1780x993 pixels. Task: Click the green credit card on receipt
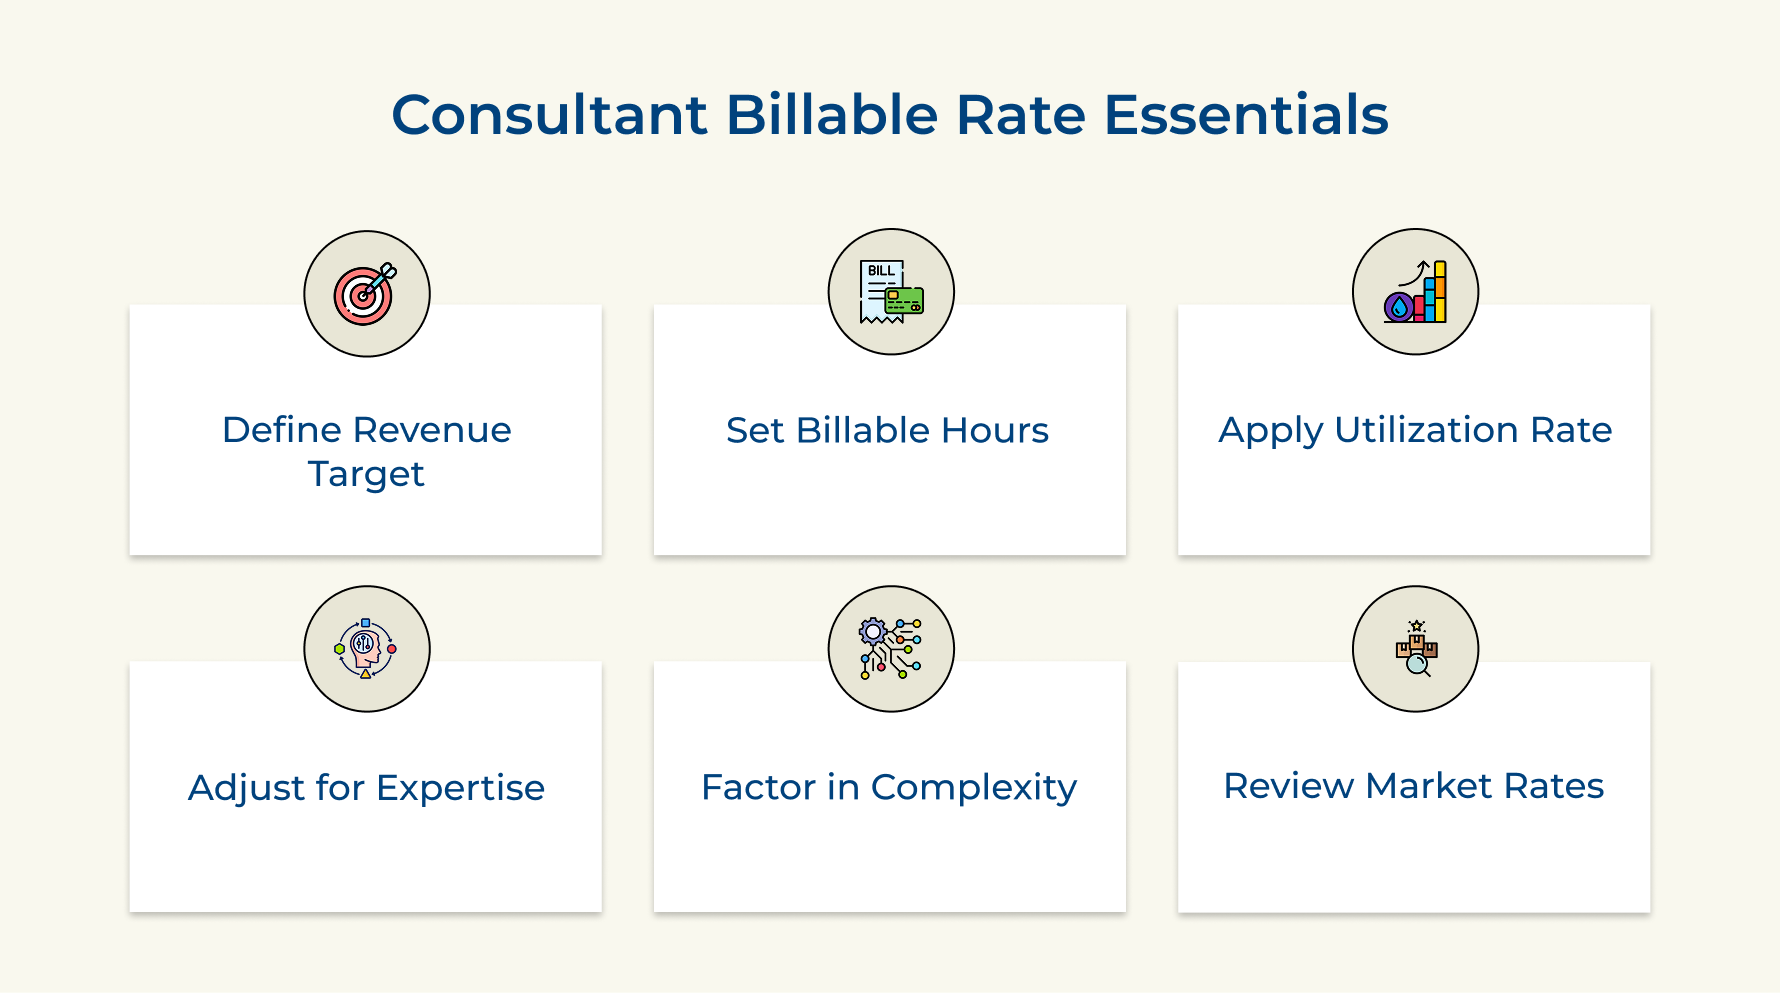(904, 301)
